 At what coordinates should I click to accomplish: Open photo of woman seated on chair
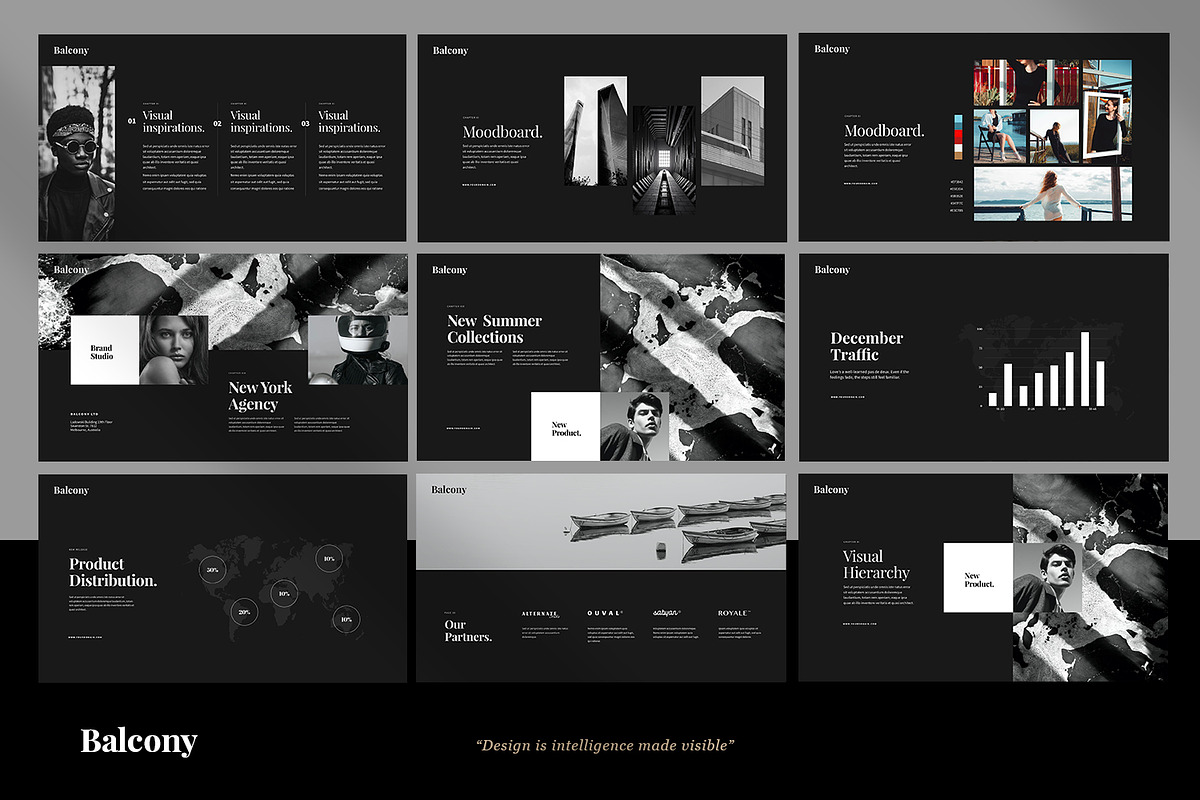click(999, 135)
